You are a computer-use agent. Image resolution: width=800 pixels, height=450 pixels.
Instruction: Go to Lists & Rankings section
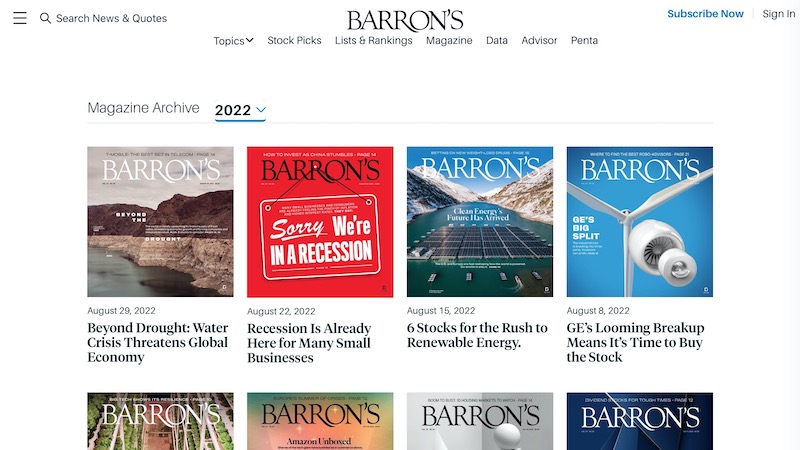[x=373, y=40]
